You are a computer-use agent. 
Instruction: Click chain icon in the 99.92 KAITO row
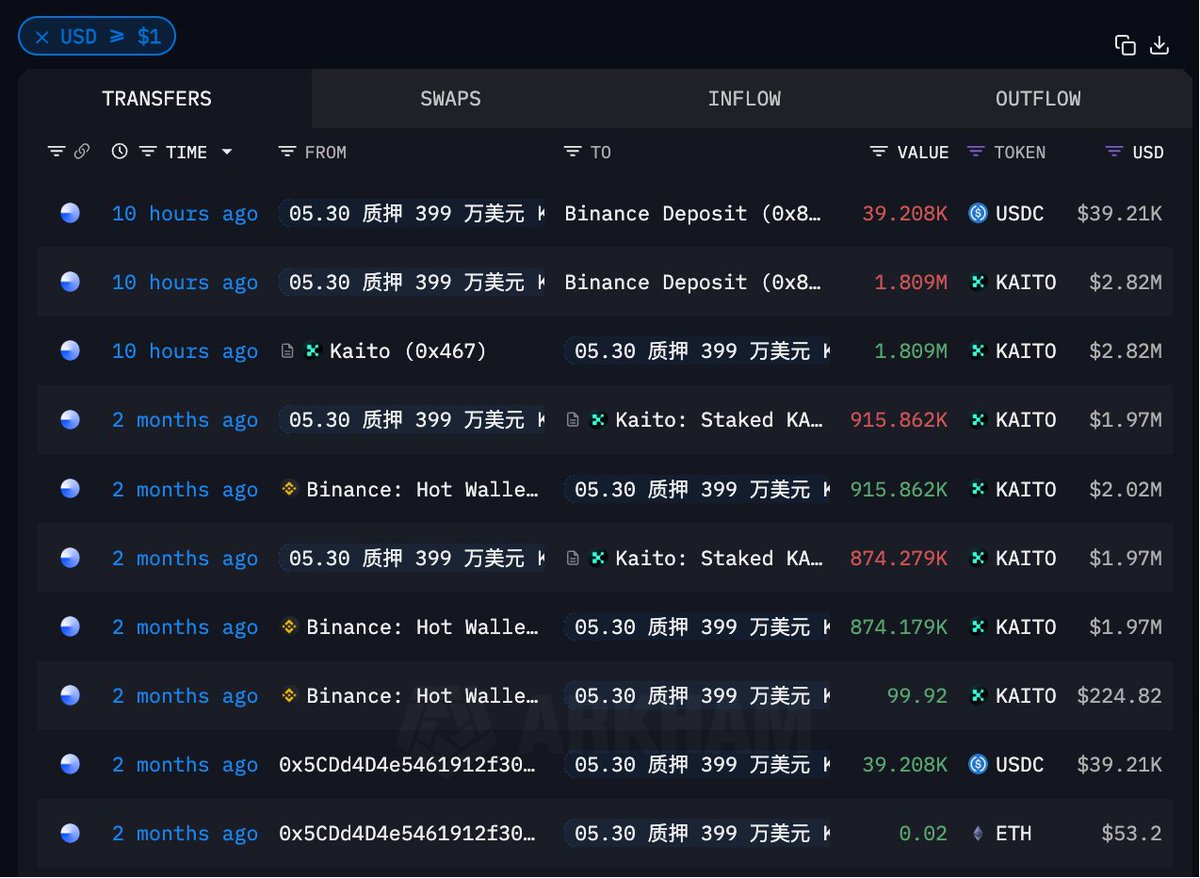click(70, 695)
